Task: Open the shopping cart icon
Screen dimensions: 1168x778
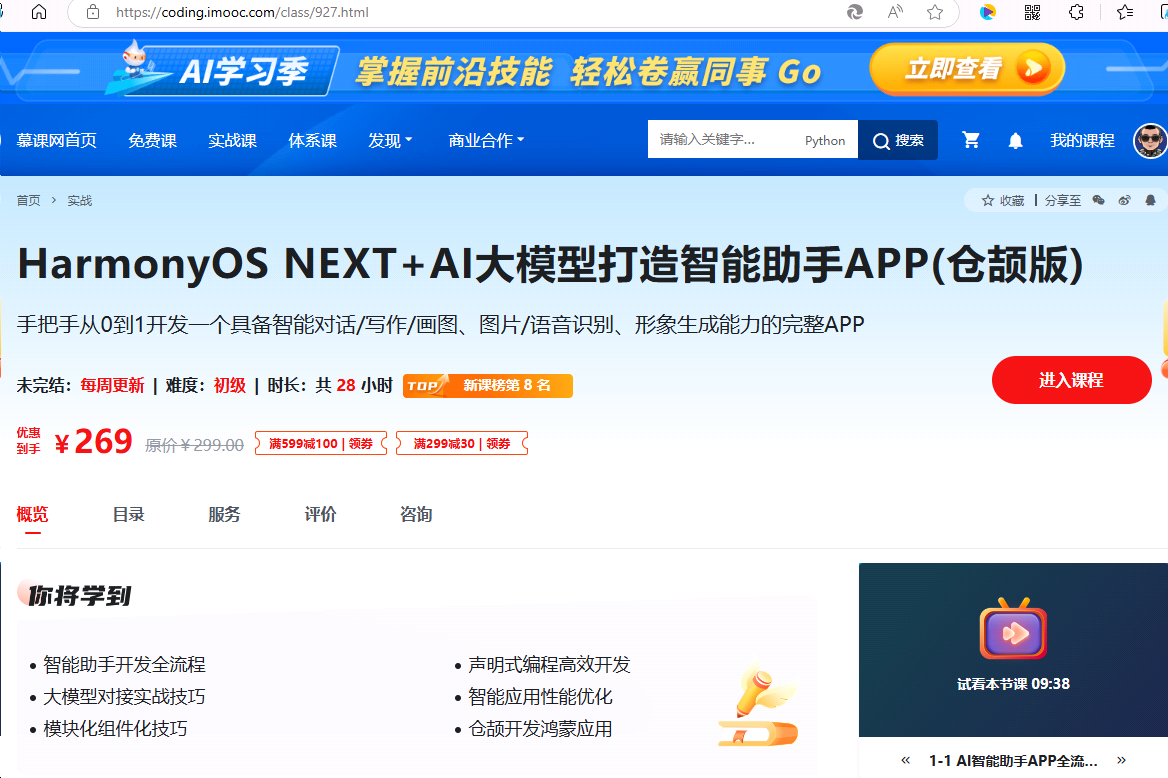Action: 971,140
